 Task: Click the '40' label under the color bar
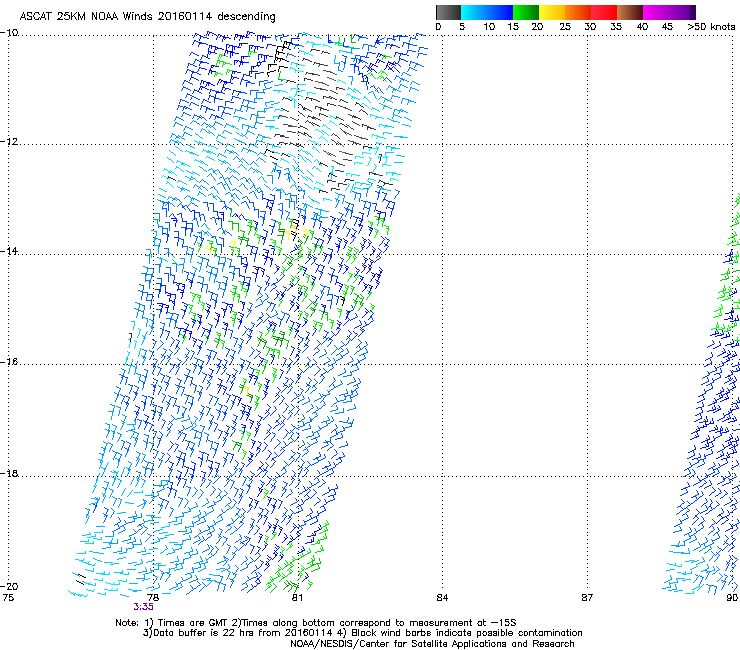(642, 27)
